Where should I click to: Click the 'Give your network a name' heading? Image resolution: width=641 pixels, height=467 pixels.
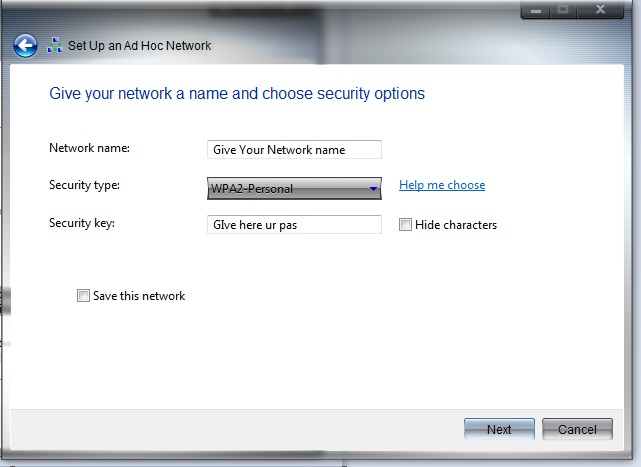tap(237, 94)
